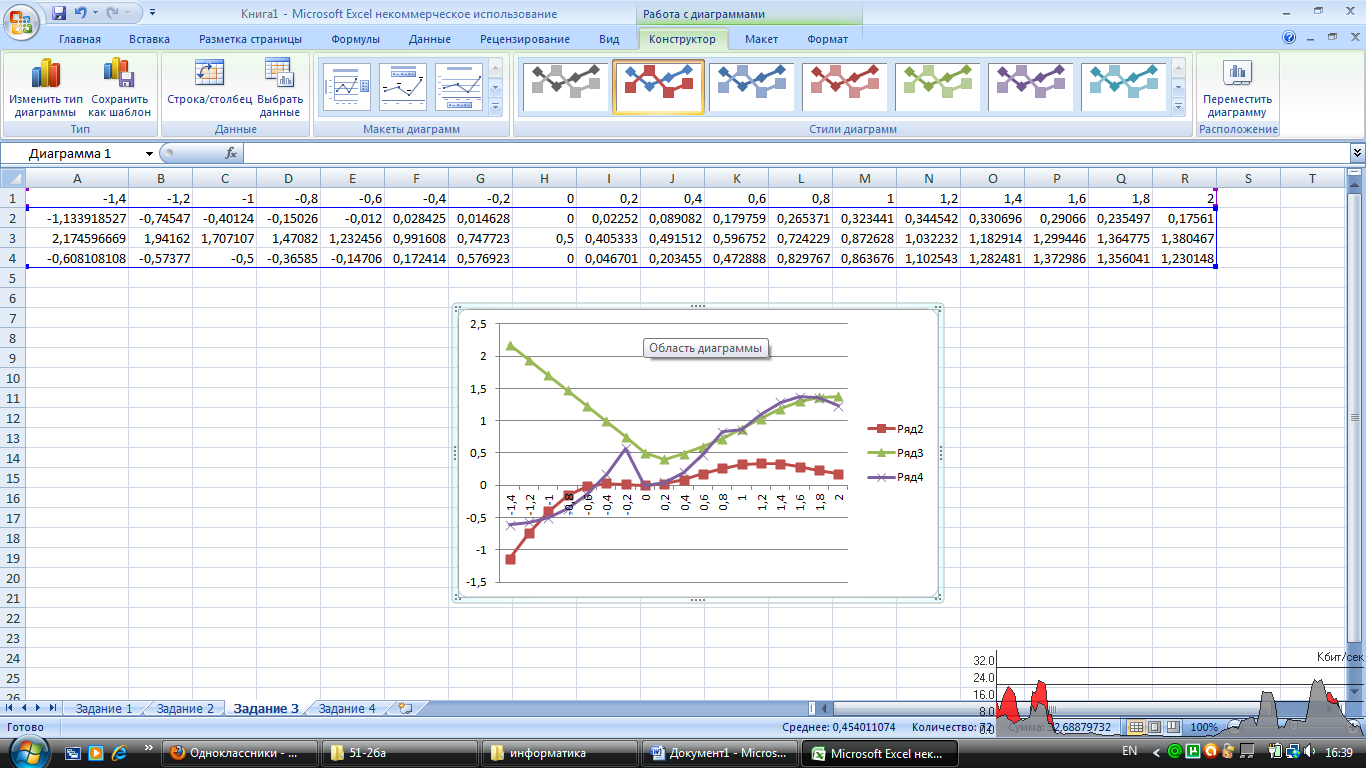Viewport: 1366px width, 768px height.
Task: Choose the purple chart style
Action: click(1031, 87)
